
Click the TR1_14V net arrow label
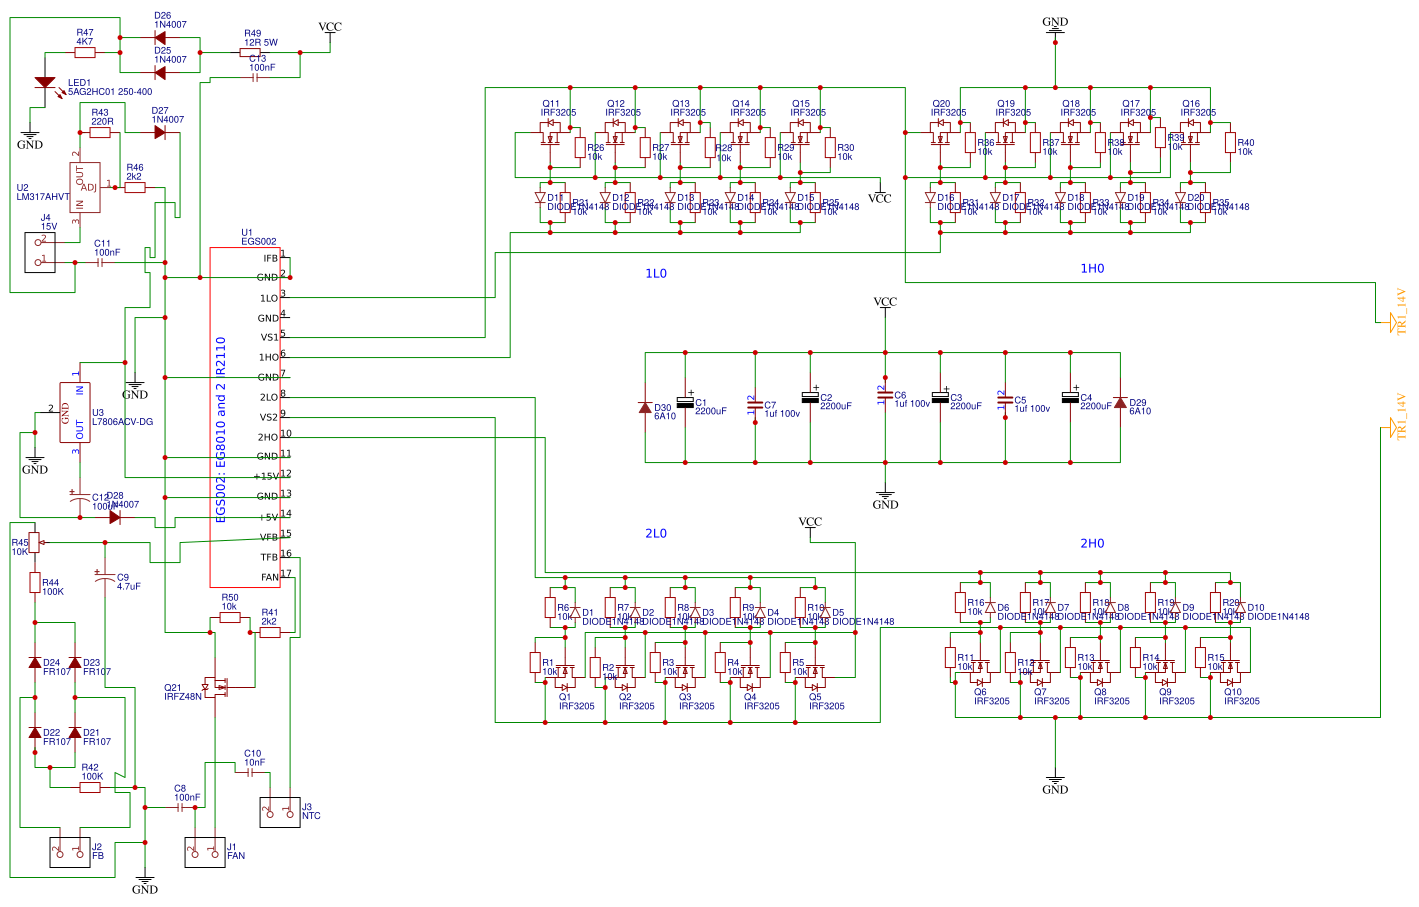(1391, 322)
